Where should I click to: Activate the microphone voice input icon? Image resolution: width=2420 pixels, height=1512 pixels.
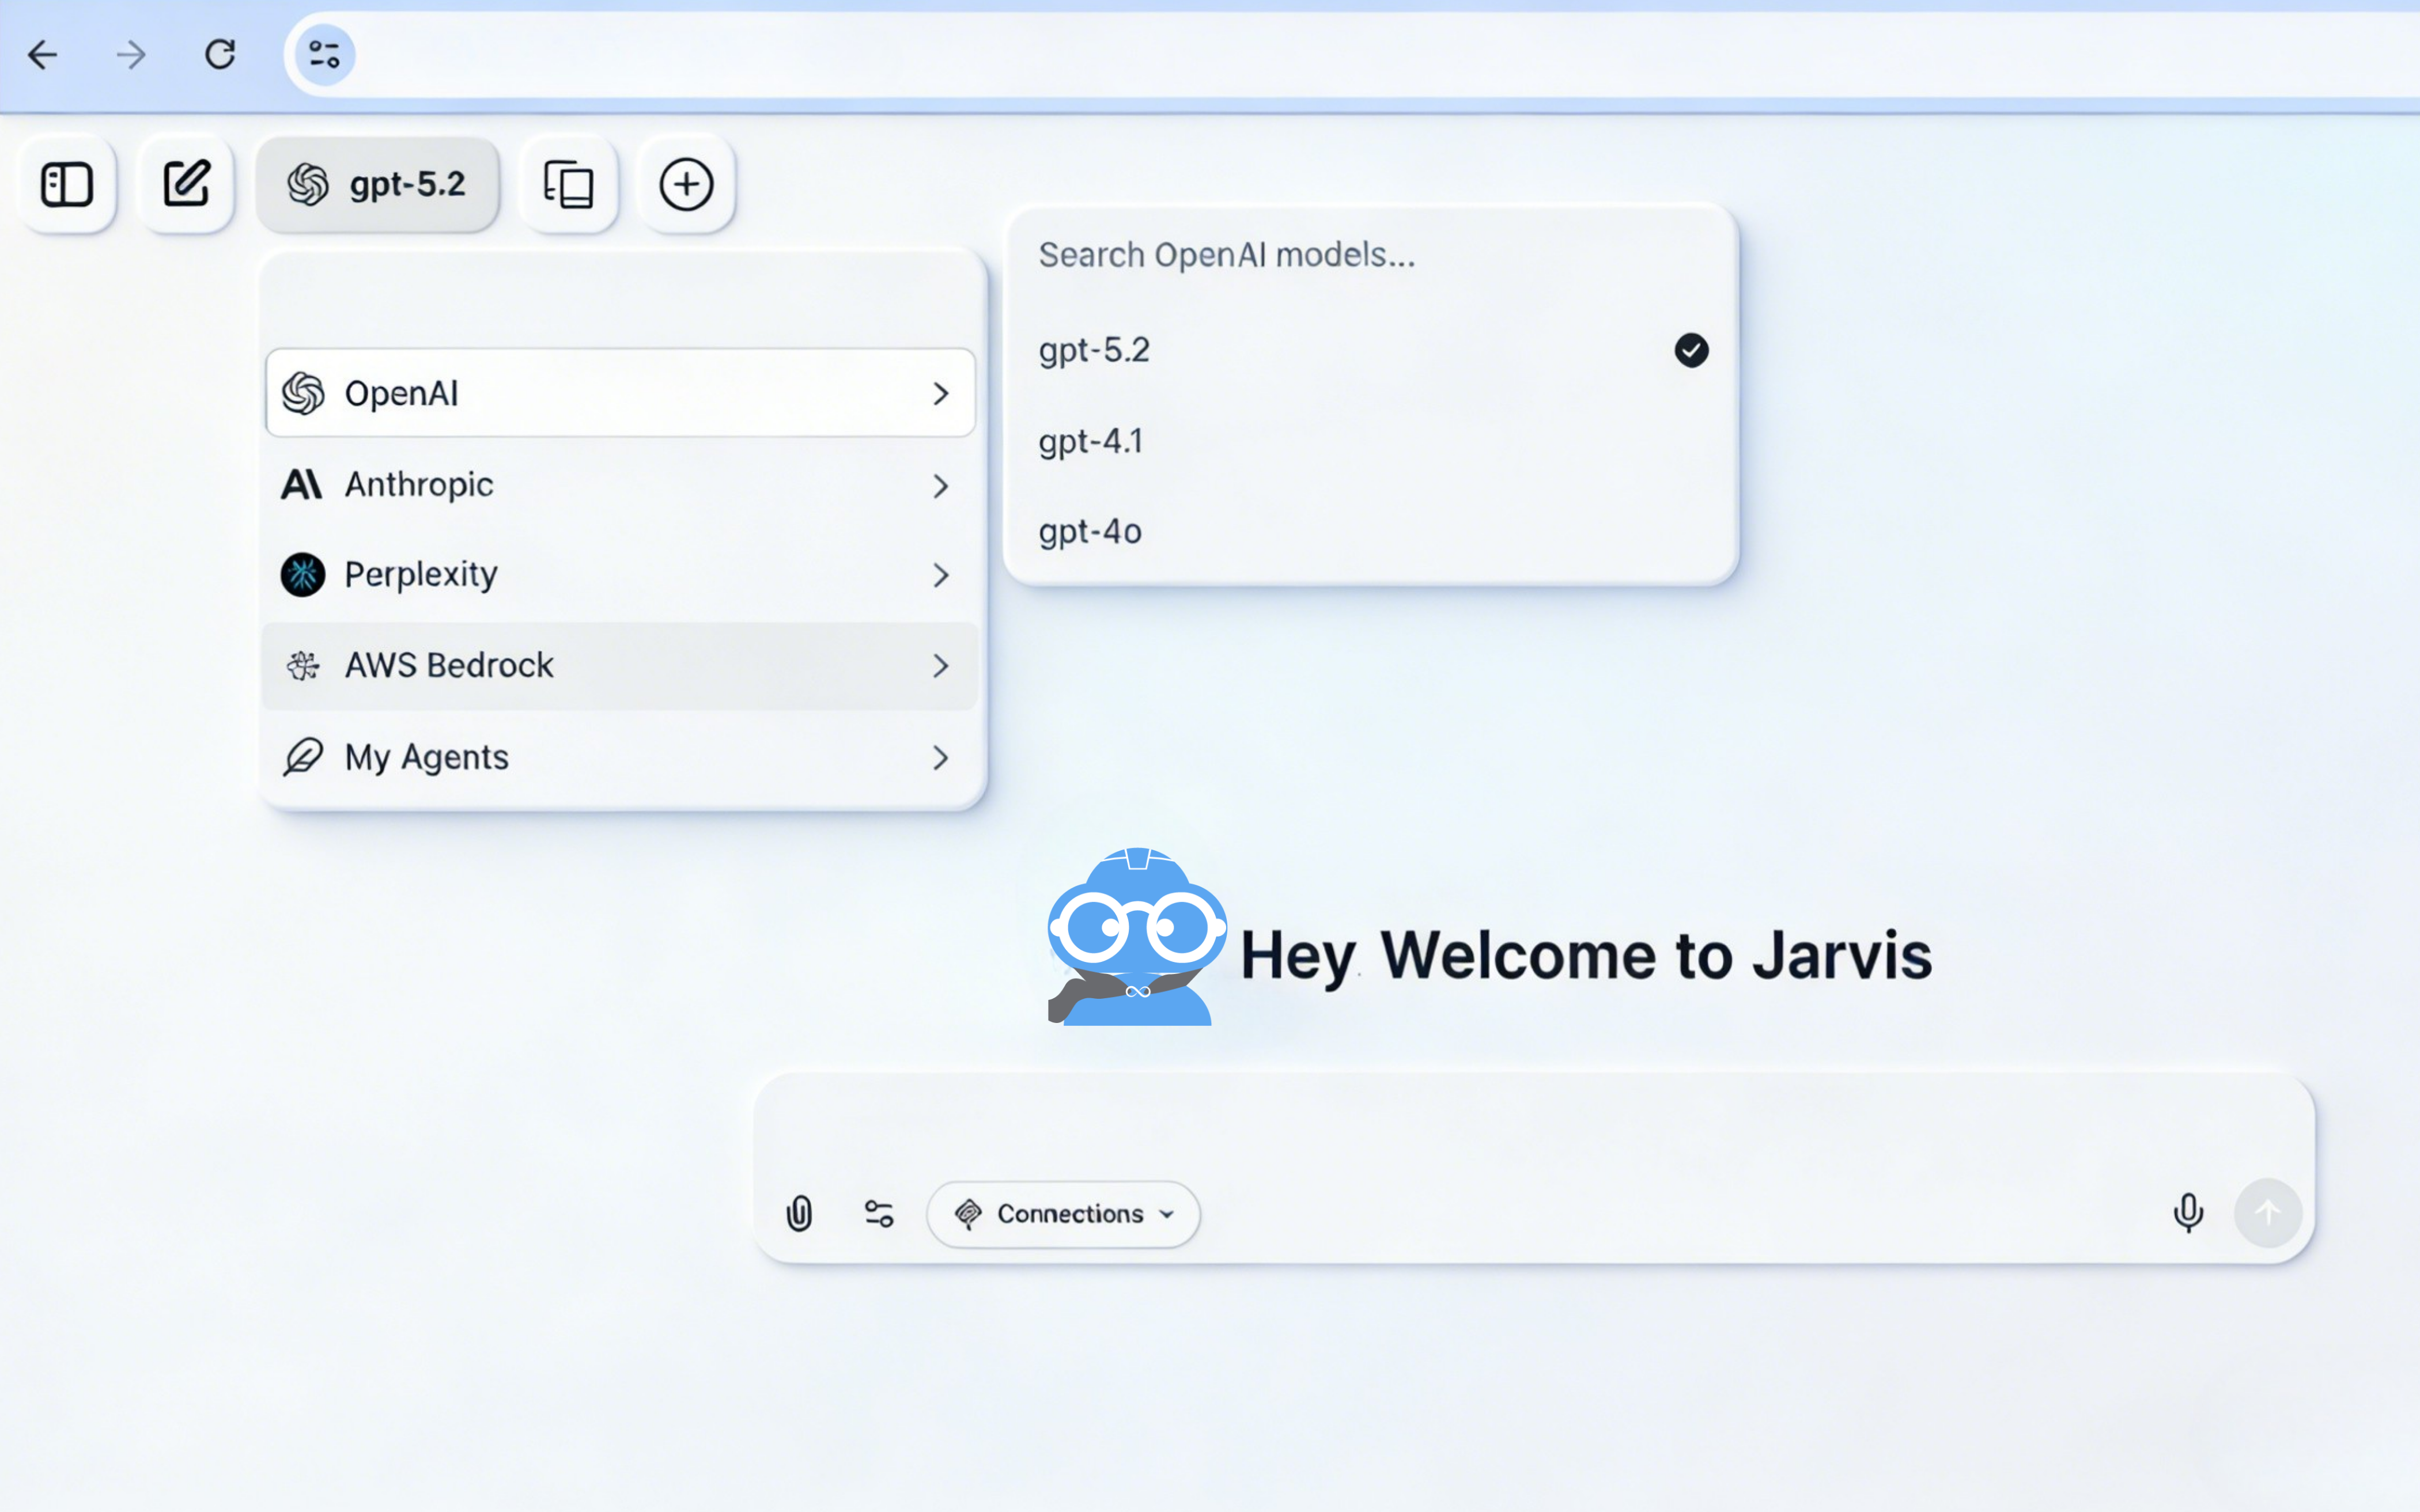[x=2187, y=1213]
